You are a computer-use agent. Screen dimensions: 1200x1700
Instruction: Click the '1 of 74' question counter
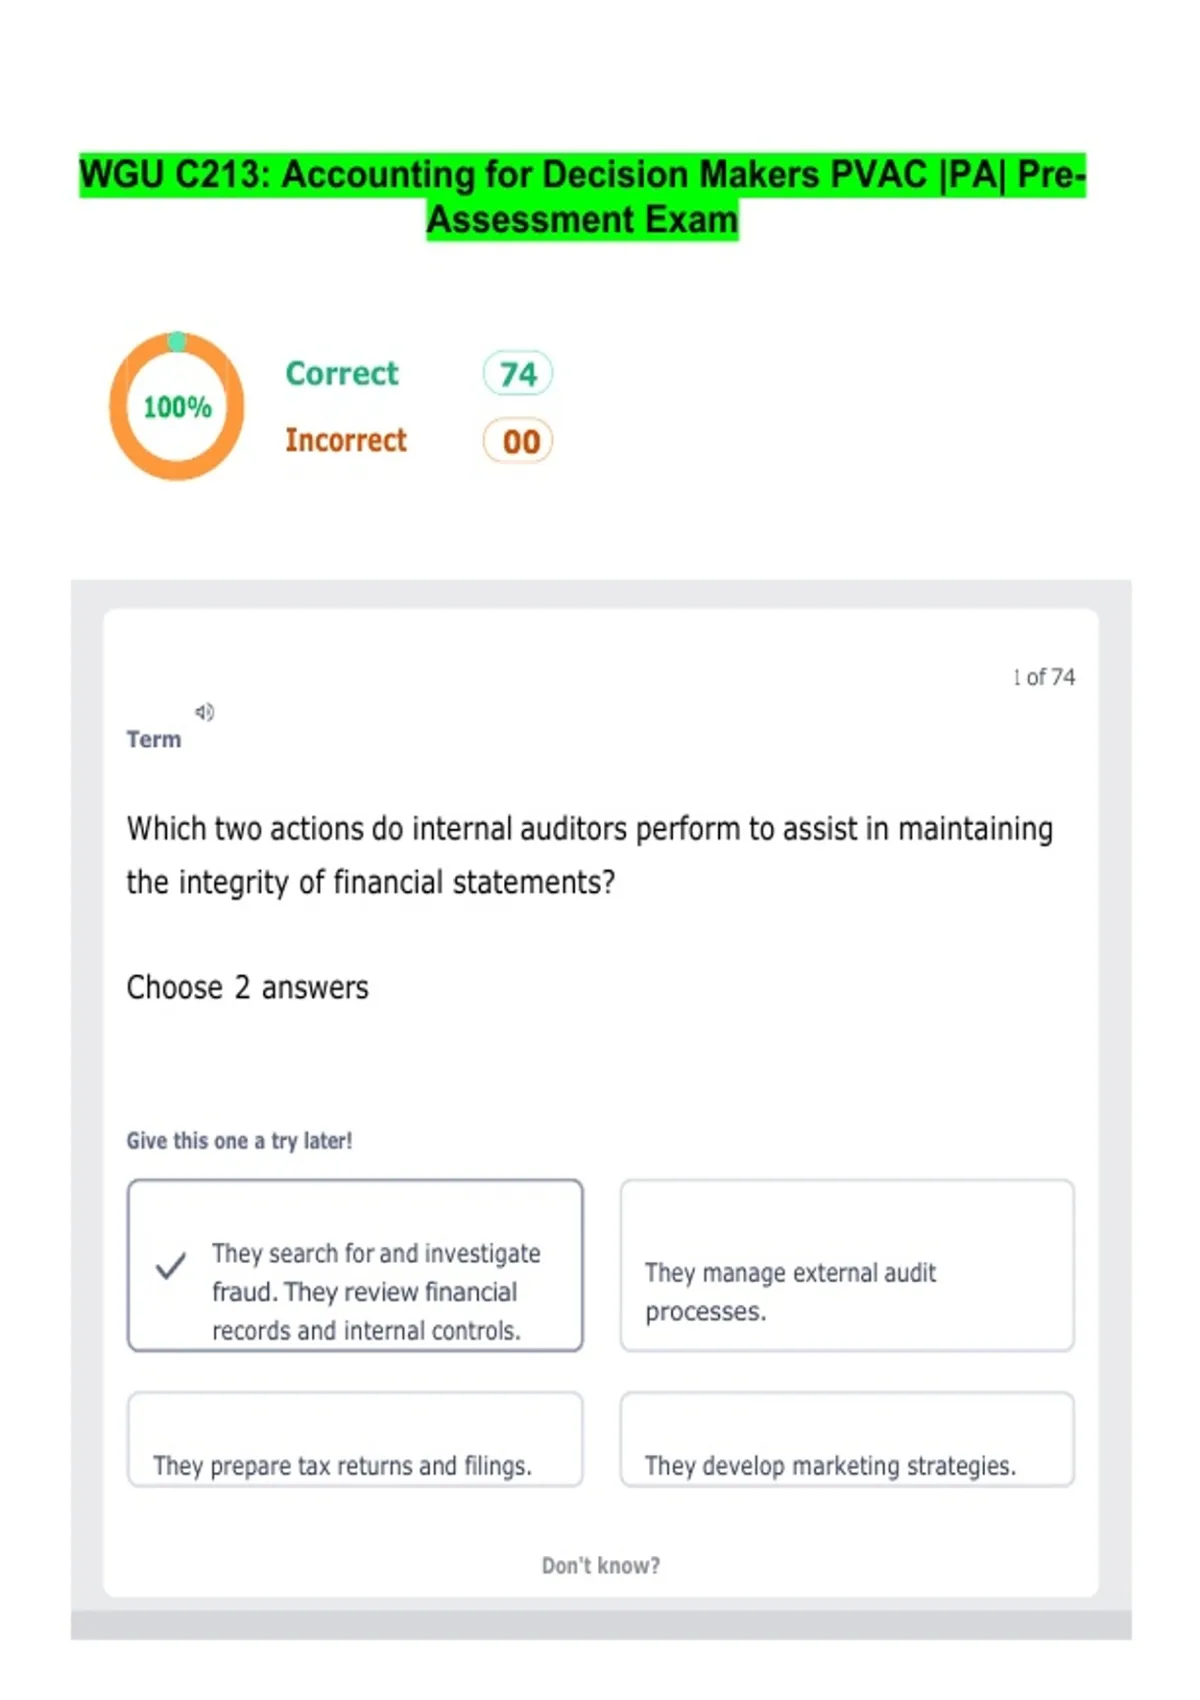click(1044, 677)
